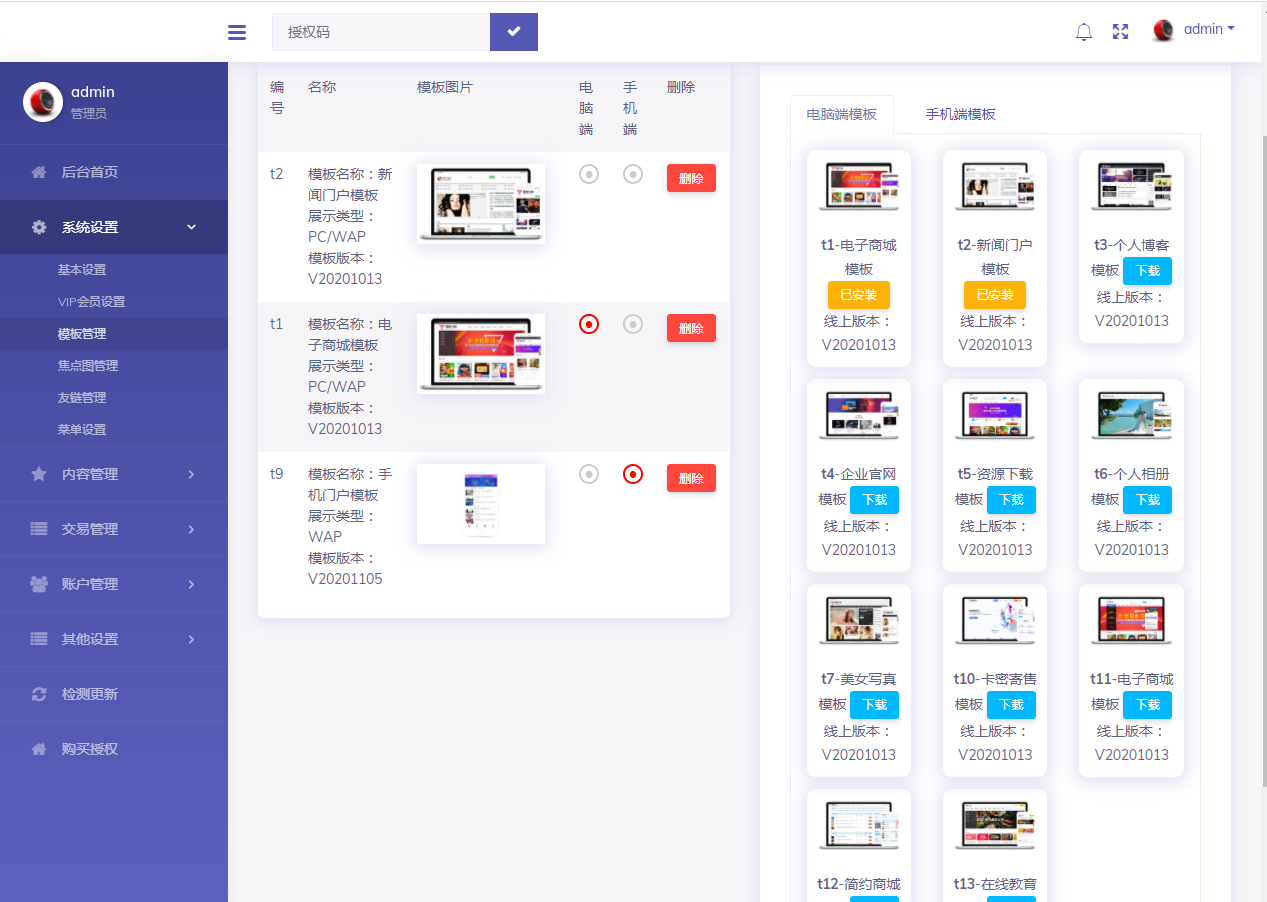
Task: Click the 检测更新 refresh item
Action: [x=90, y=694]
